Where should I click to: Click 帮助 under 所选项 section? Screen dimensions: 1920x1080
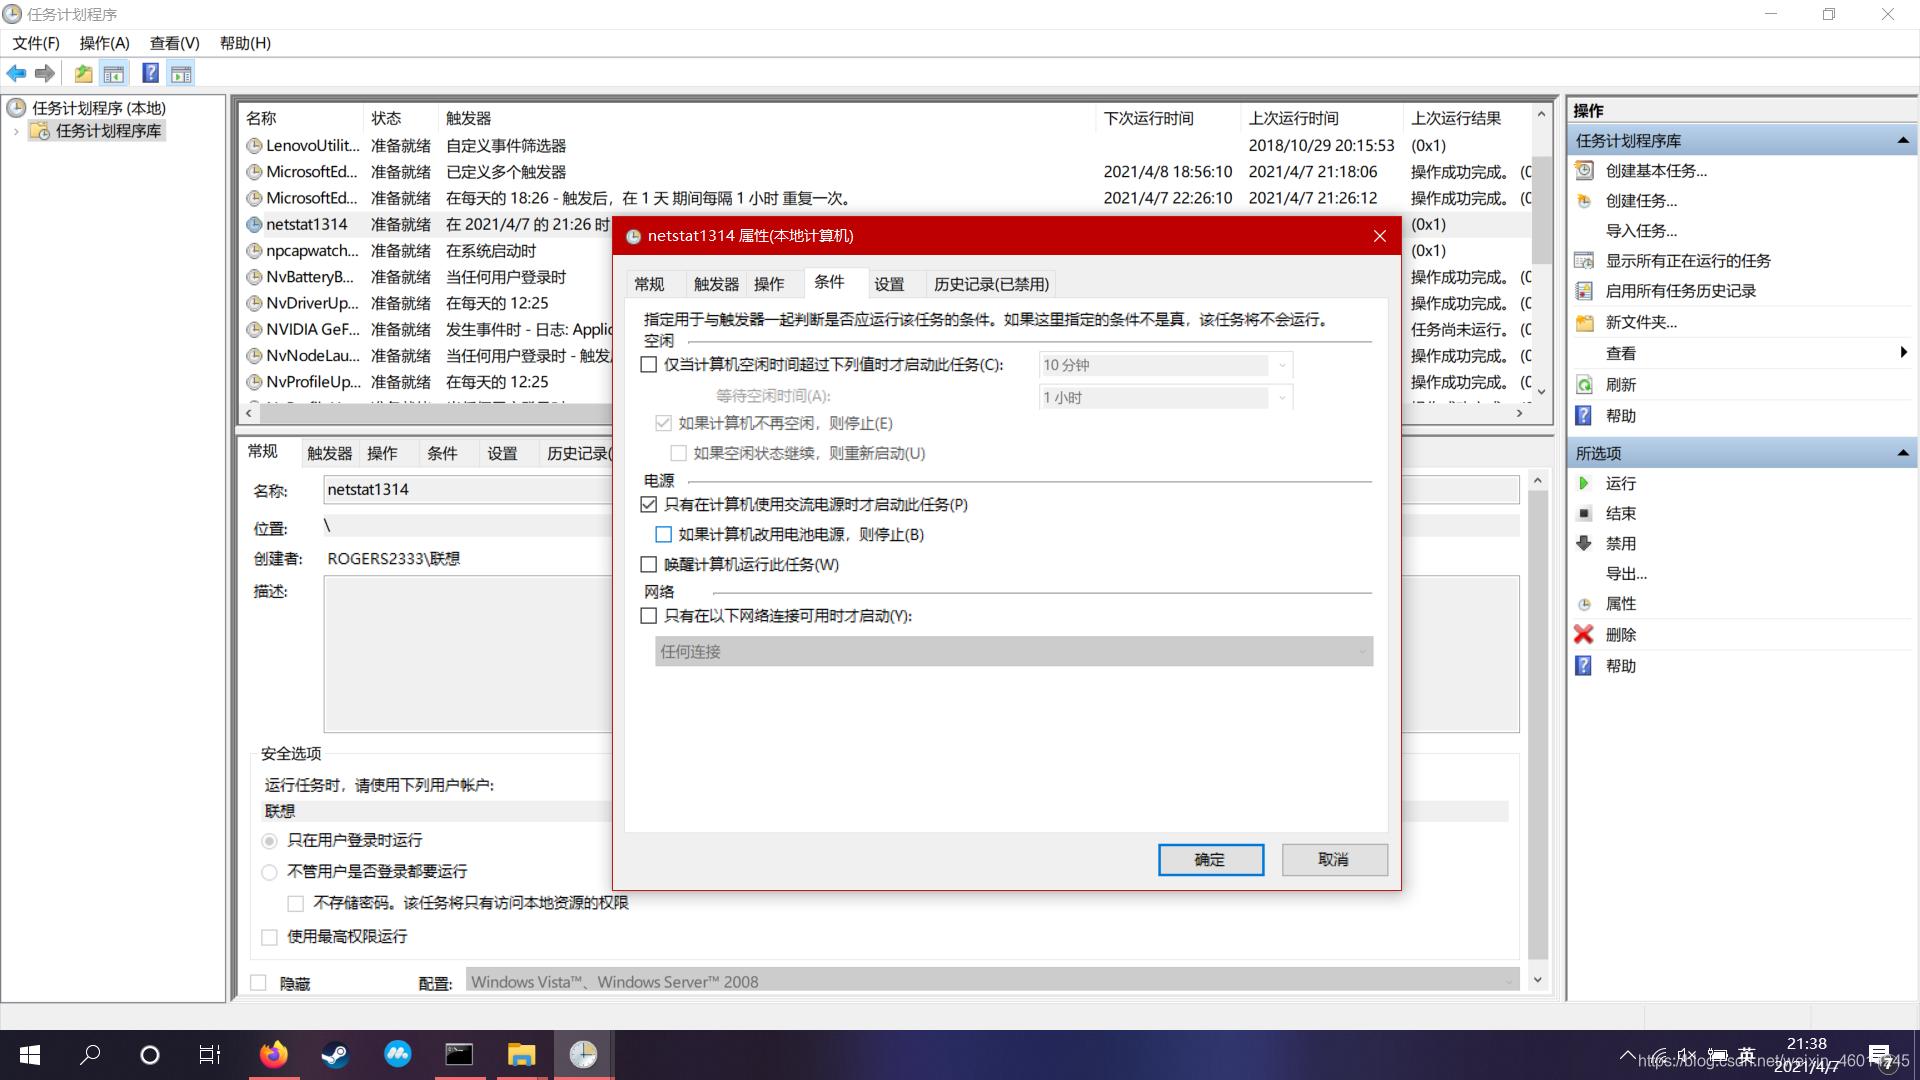pos(1620,666)
